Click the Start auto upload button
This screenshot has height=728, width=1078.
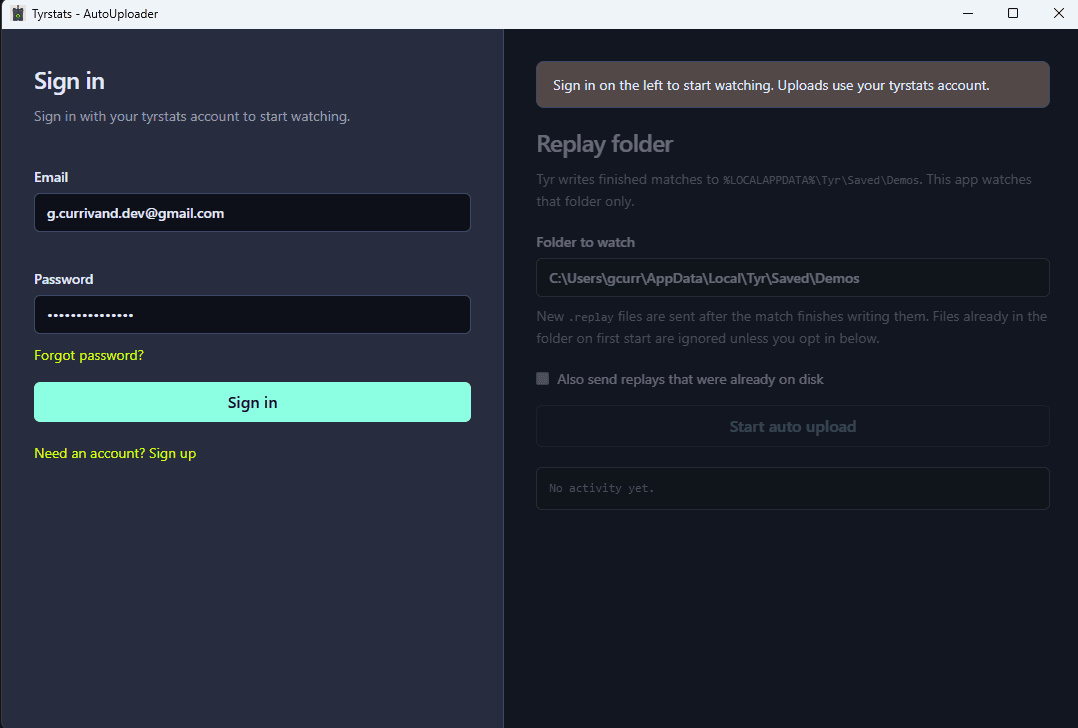(x=793, y=426)
